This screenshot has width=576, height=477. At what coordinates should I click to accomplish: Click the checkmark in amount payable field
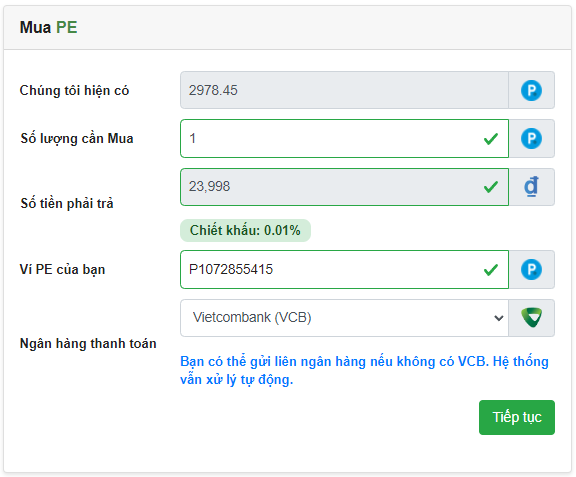point(491,187)
